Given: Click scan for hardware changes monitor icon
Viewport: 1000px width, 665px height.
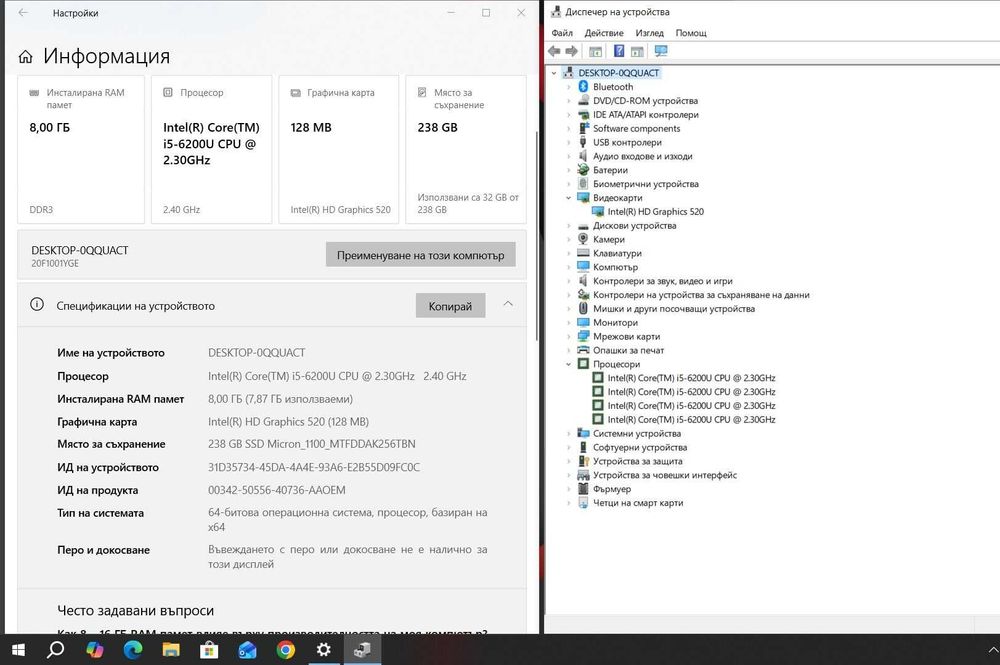Looking at the screenshot, I should pyautogui.click(x=661, y=51).
